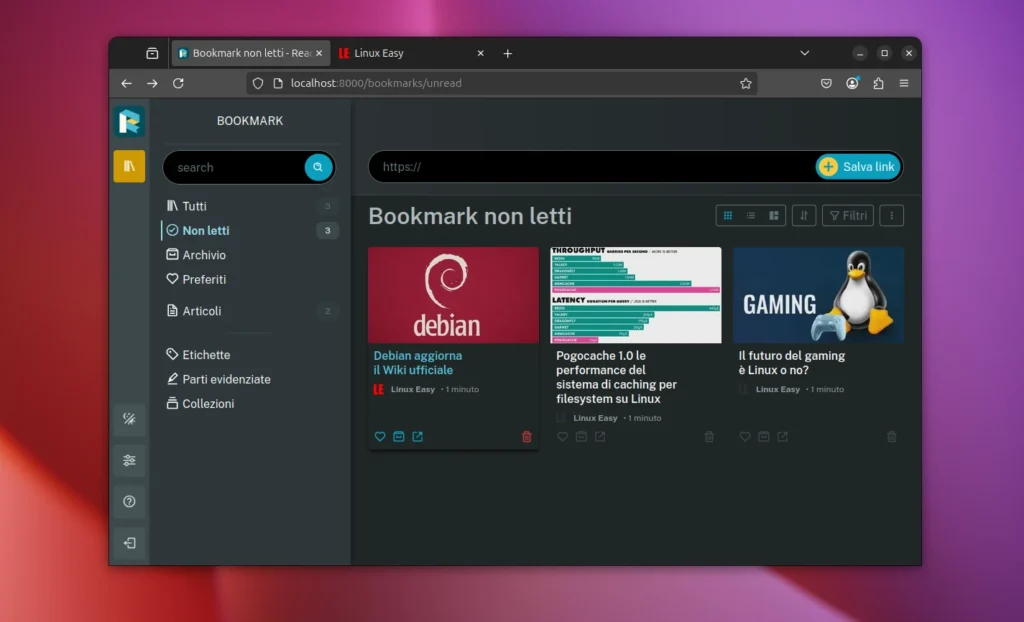Screen dimensions: 1024x622
Task: Delete the Debian bookmark with trash icon
Action: coord(527,437)
